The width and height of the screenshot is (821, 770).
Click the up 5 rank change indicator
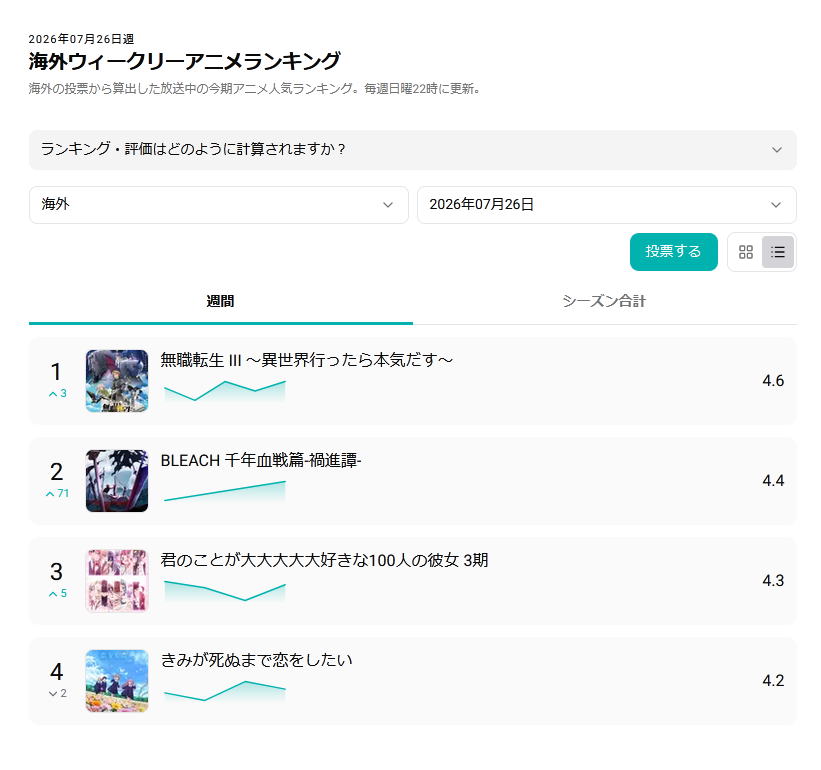(x=58, y=594)
